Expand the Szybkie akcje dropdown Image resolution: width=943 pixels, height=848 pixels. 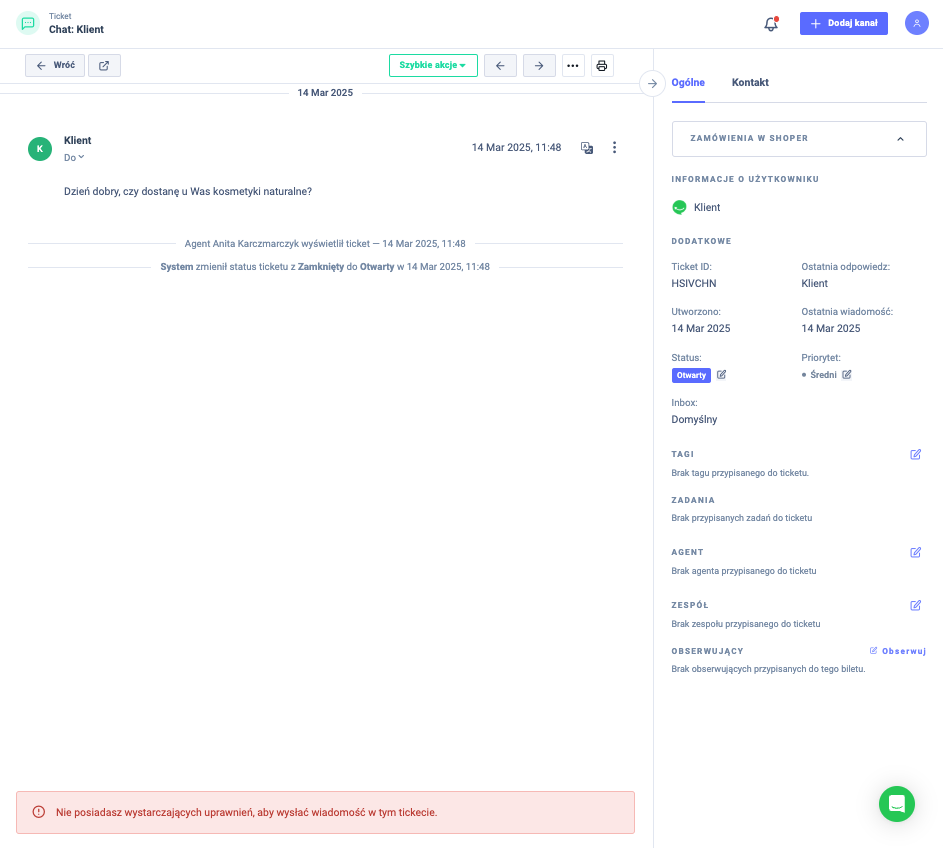pyautogui.click(x=433, y=66)
